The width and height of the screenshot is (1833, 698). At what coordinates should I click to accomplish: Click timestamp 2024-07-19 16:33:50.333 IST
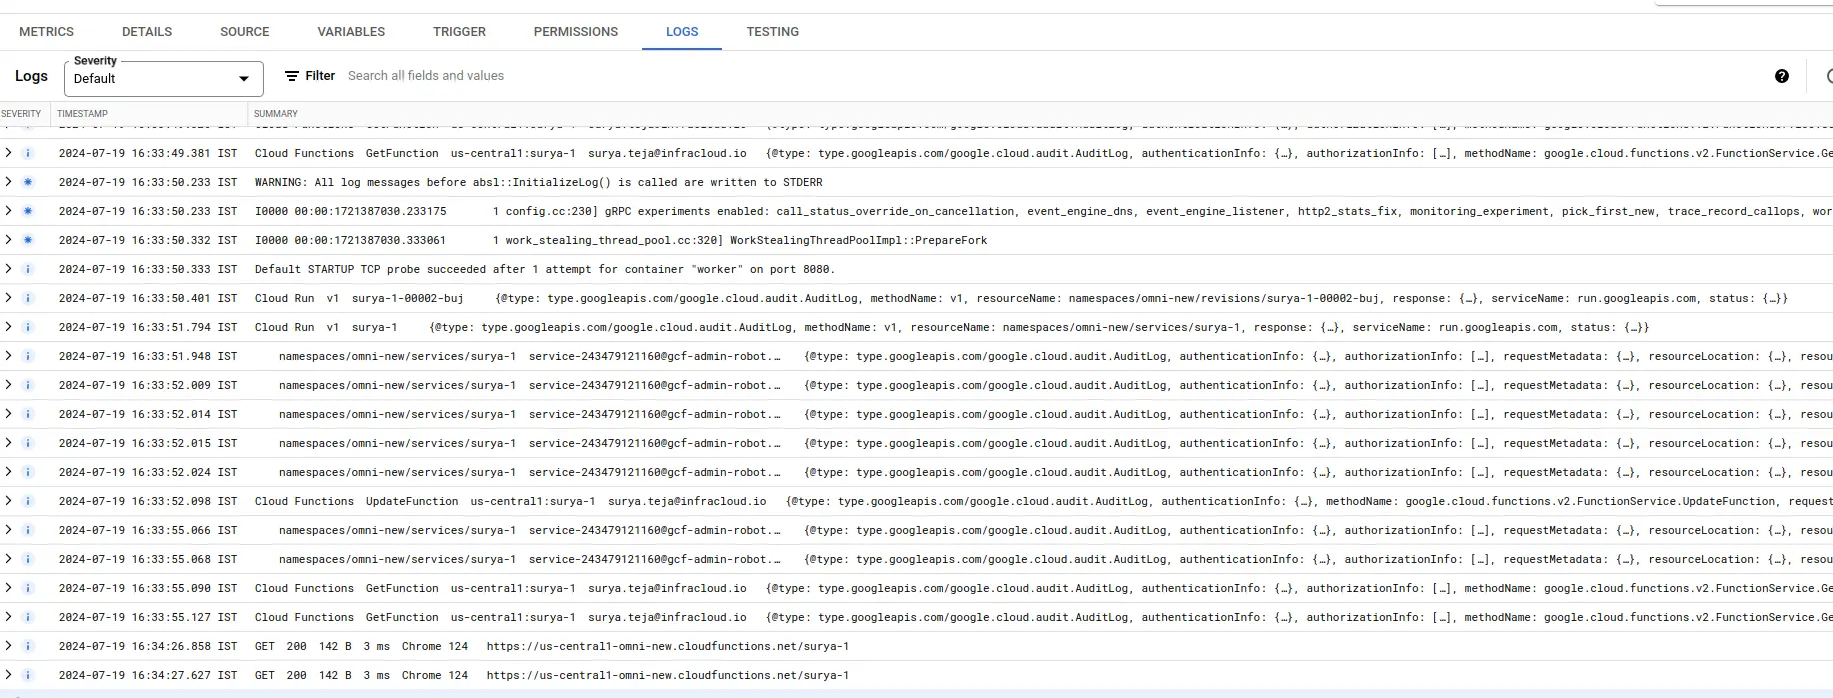click(148, 269)
